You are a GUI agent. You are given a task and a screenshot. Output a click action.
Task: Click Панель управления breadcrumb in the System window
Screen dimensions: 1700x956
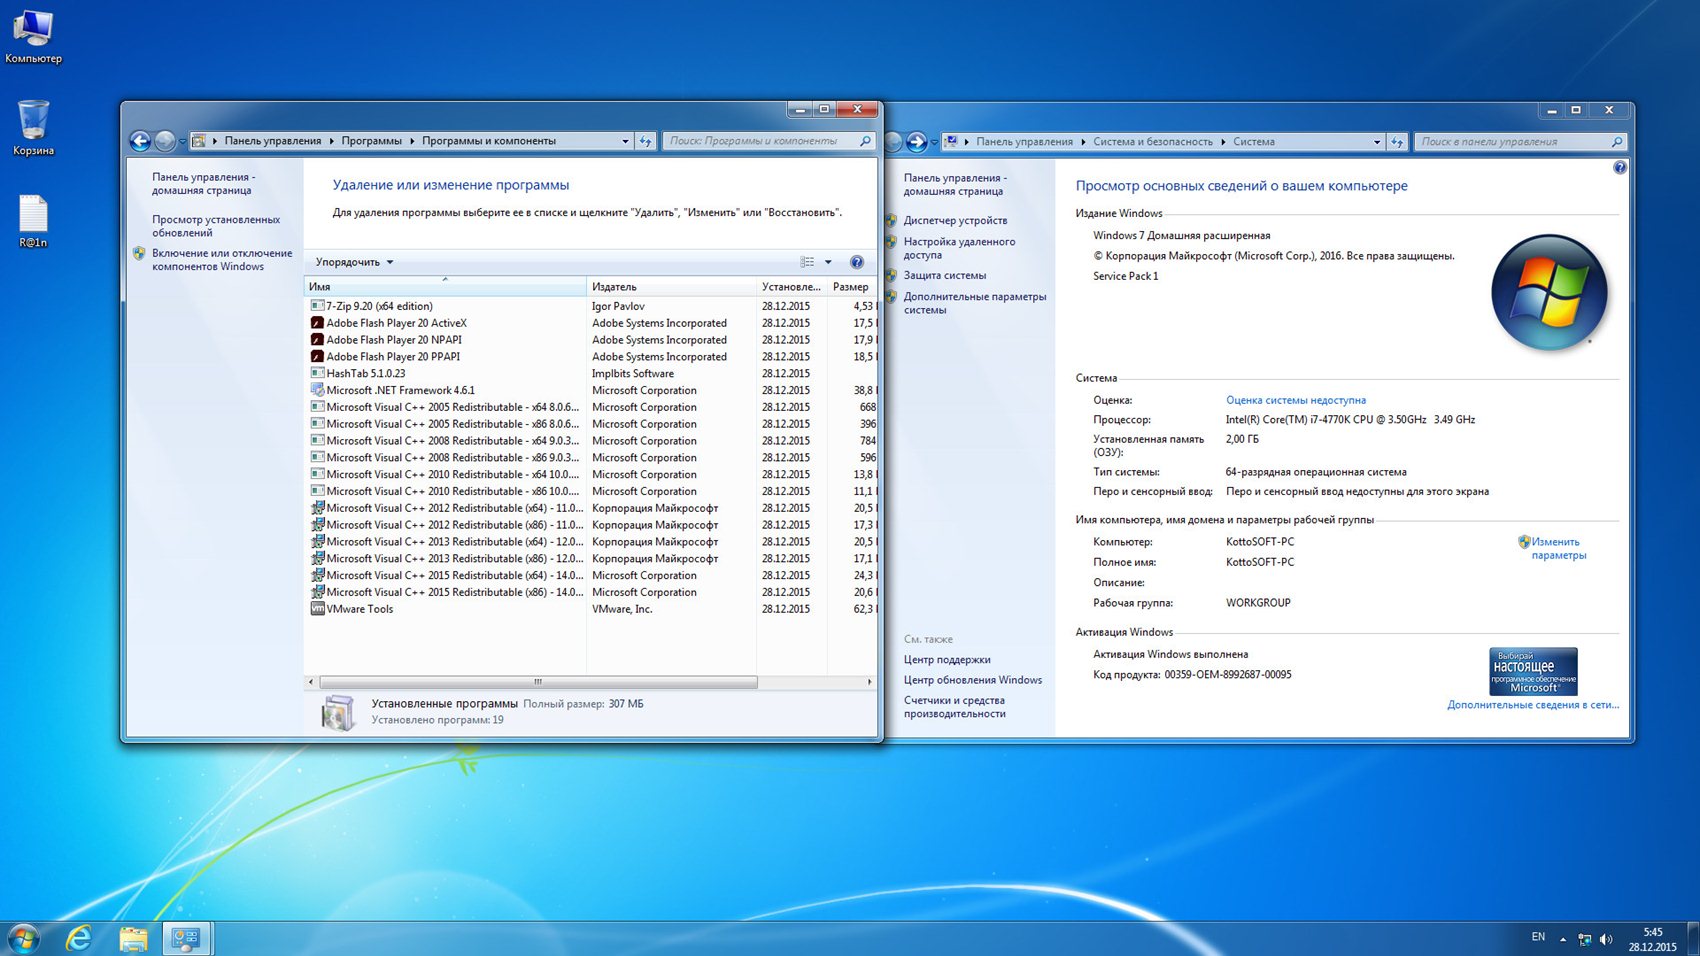(1024, 142)
